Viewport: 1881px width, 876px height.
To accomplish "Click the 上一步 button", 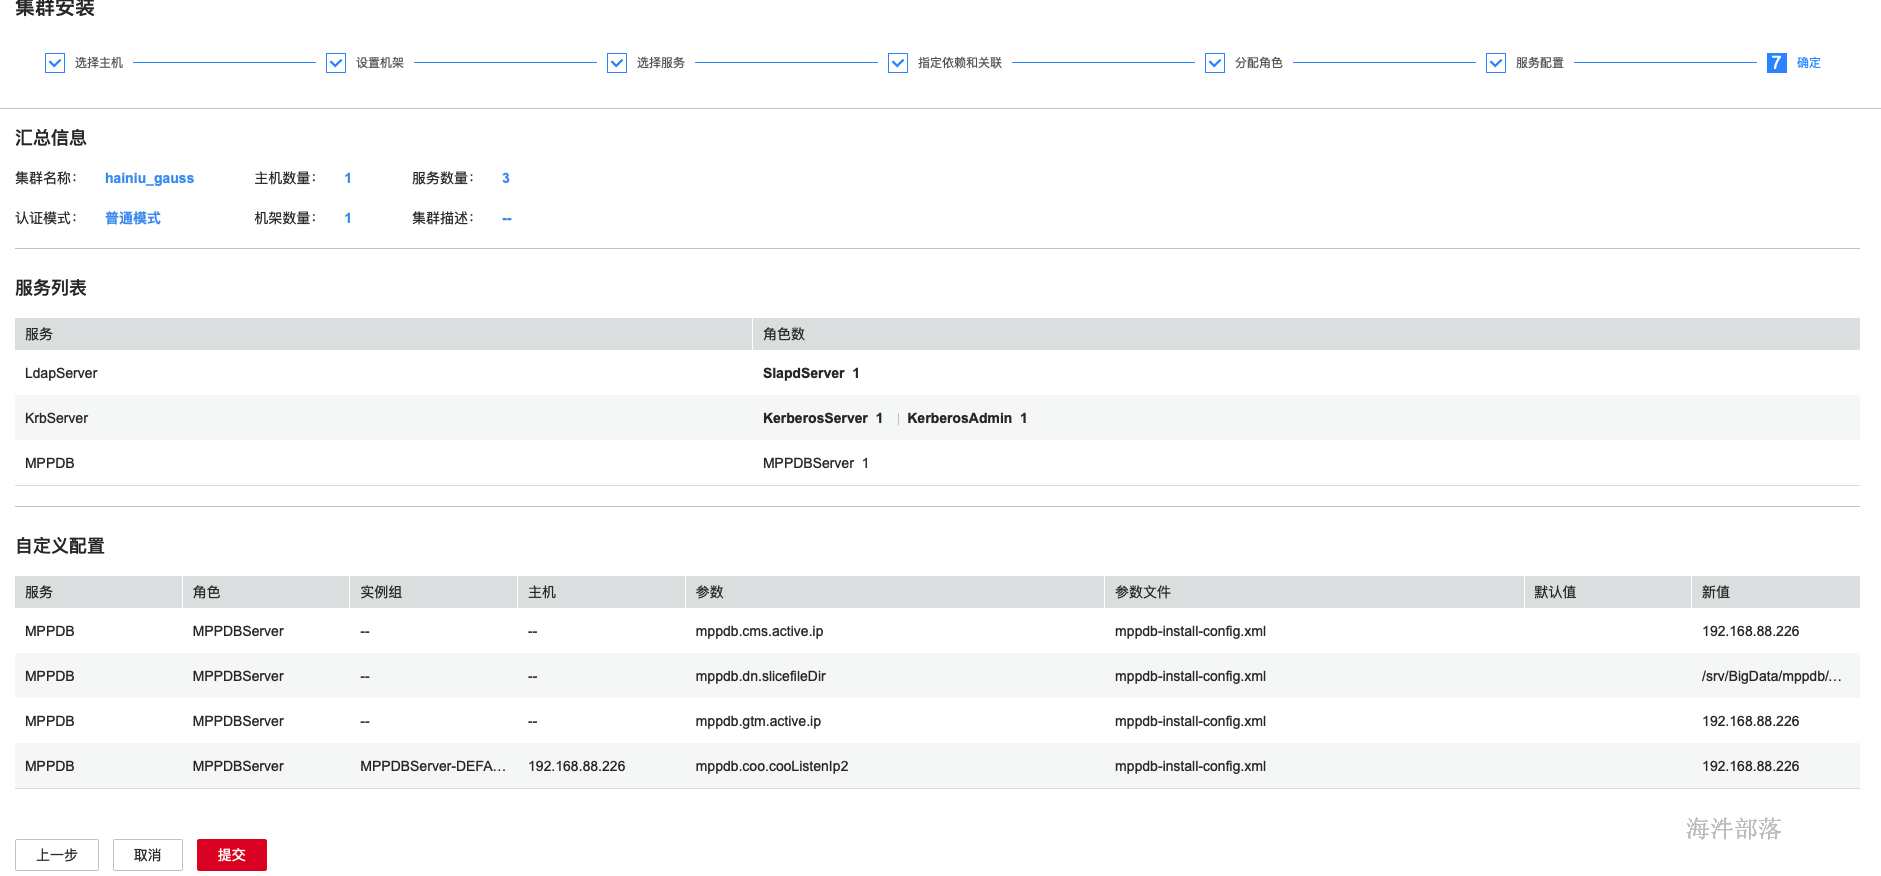I will tap(57, 855).
